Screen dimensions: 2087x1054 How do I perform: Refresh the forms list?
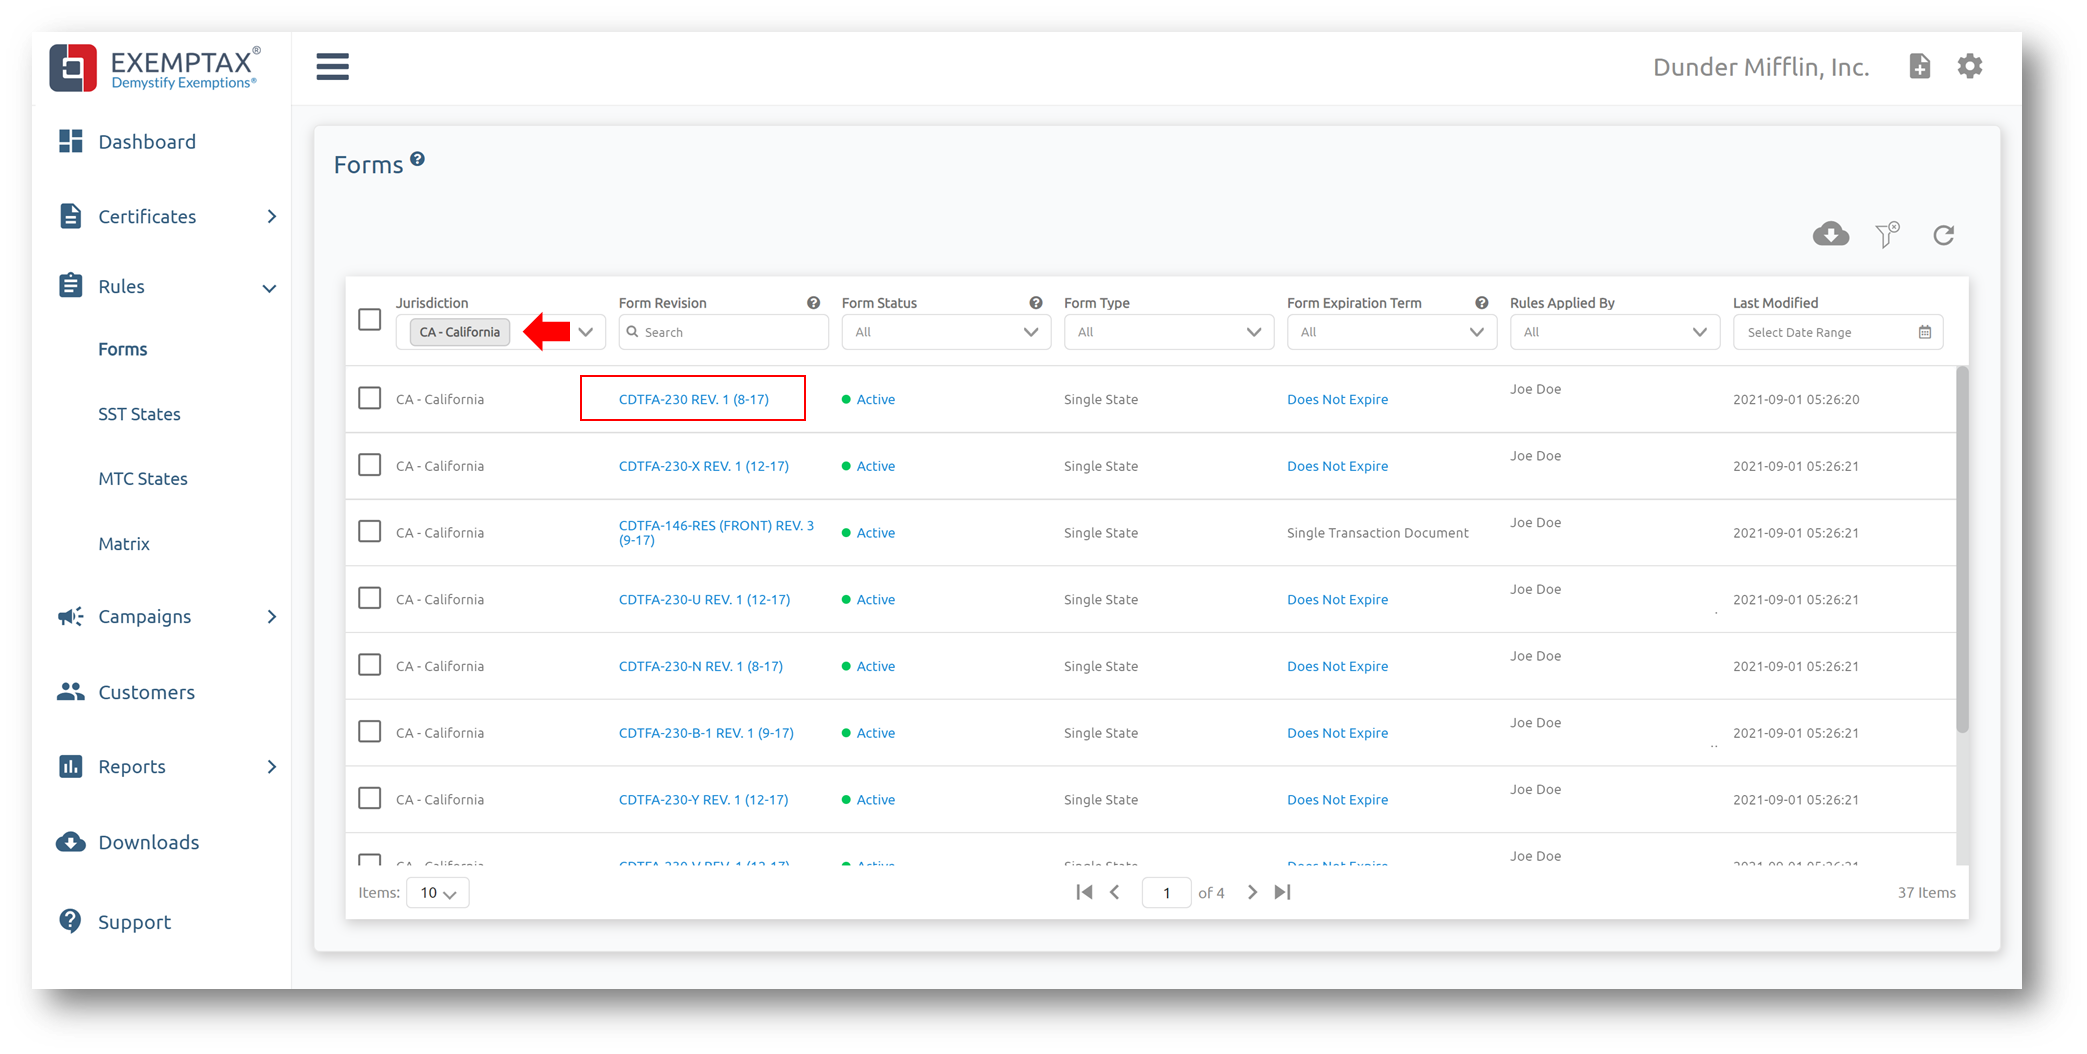[x=1944, y=234]
